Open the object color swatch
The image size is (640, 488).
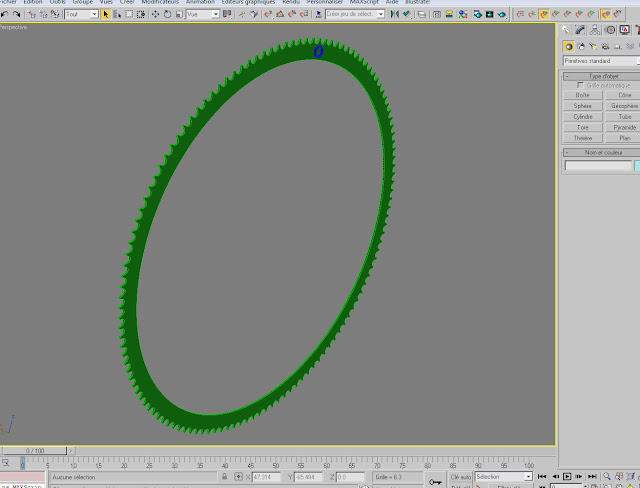point(637,165)
